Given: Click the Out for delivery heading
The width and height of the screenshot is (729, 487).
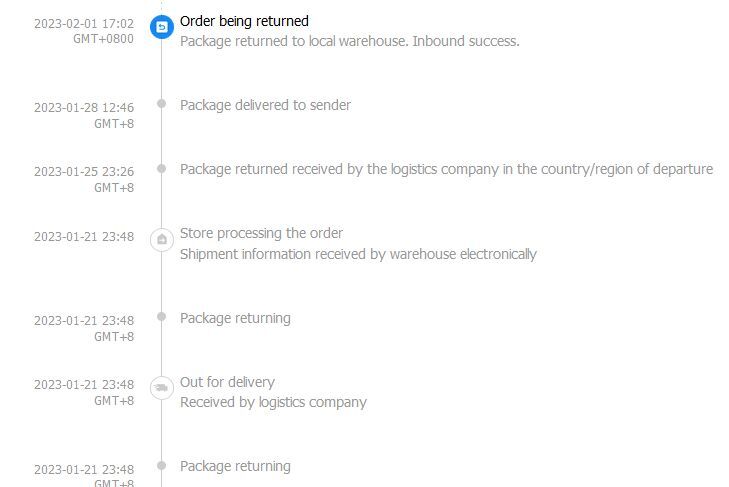Looking at the screenshot, I should pyautogui.click(x=227, y=382).
